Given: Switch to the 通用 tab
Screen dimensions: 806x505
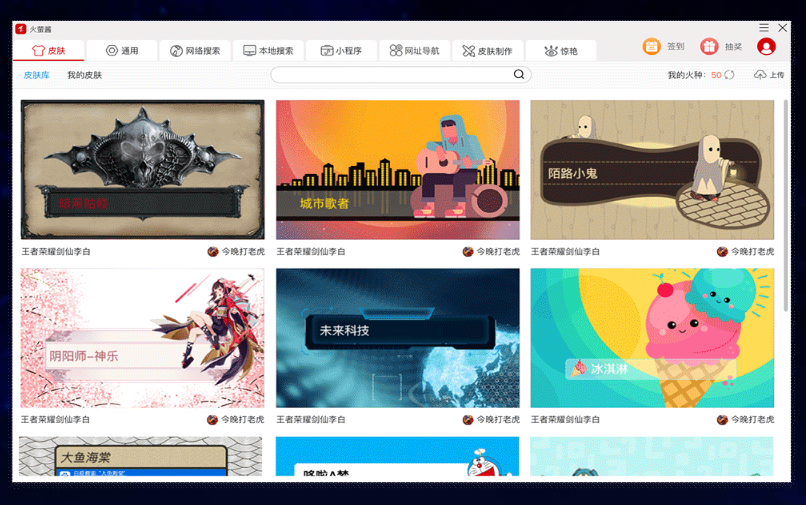Looking at the screenshot, I should click(122, 50).
